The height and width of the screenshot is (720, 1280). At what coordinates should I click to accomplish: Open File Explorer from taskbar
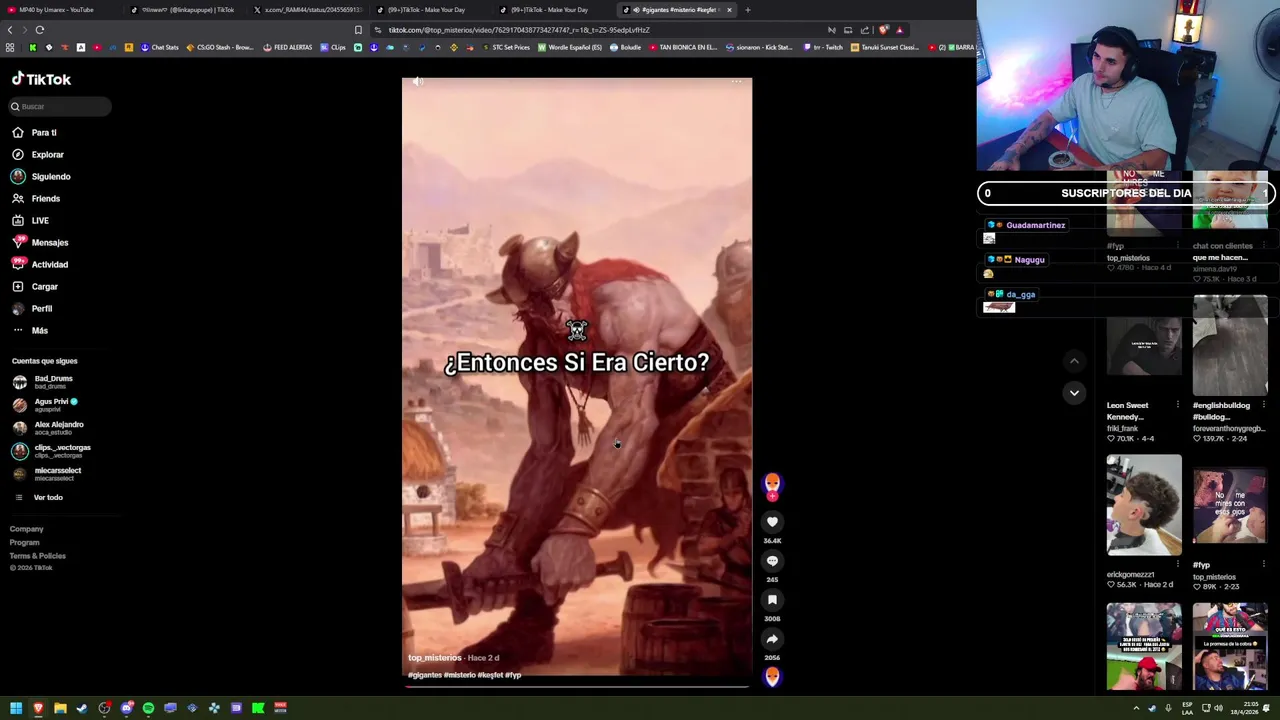pyautogui.click(x=60, y=708)
